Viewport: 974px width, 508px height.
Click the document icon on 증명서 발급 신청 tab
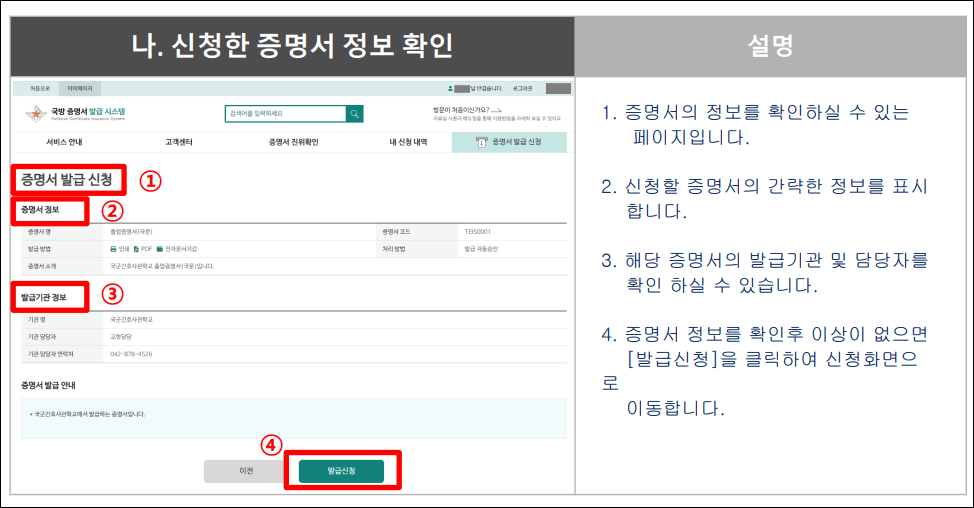(x=481, y=142)
